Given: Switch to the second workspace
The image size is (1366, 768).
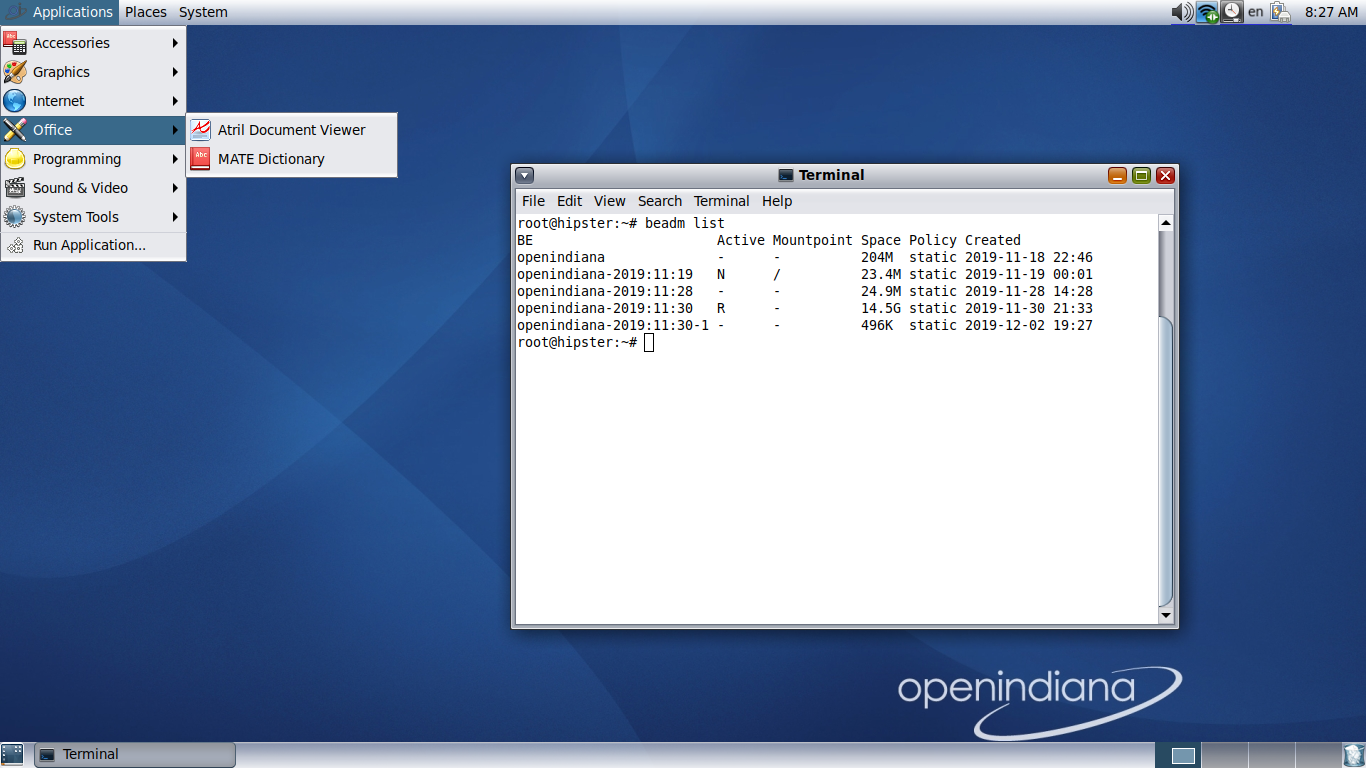Looking at the screenshot, I should (x=1224, y=755).
